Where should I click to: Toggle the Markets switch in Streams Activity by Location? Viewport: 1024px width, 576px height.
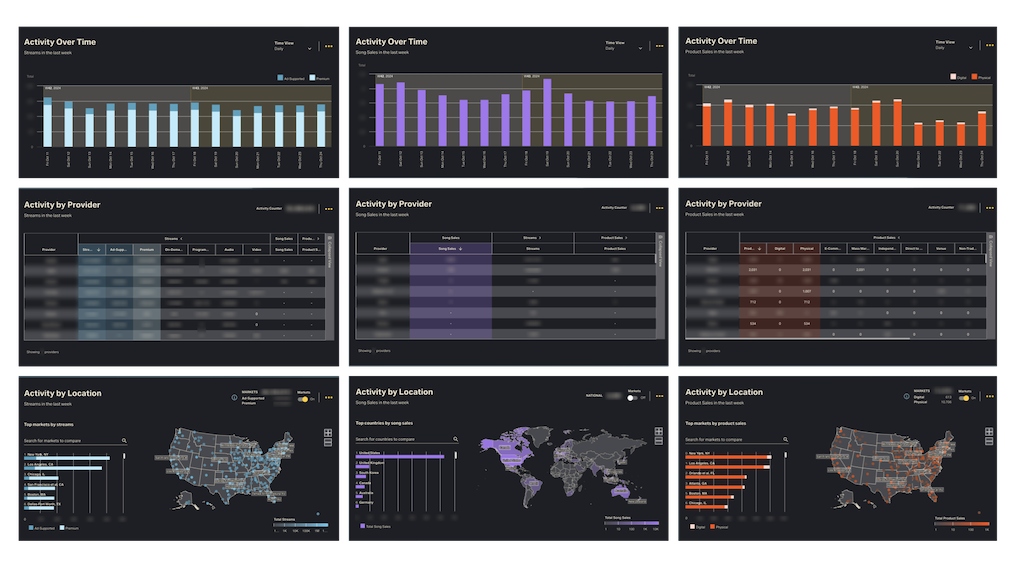[x=303, y=398]
